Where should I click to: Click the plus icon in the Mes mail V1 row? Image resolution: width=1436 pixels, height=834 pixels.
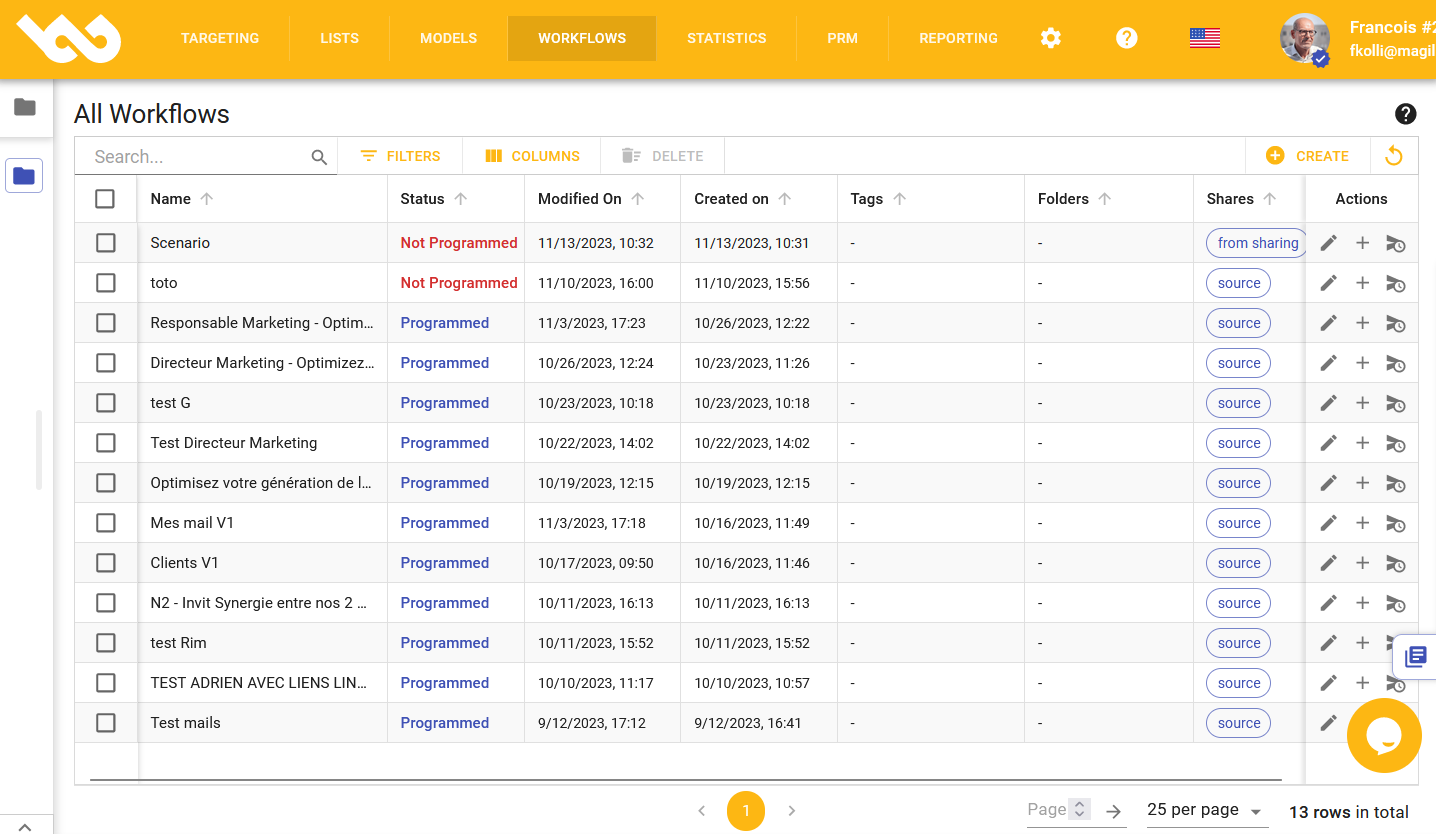1362,523
